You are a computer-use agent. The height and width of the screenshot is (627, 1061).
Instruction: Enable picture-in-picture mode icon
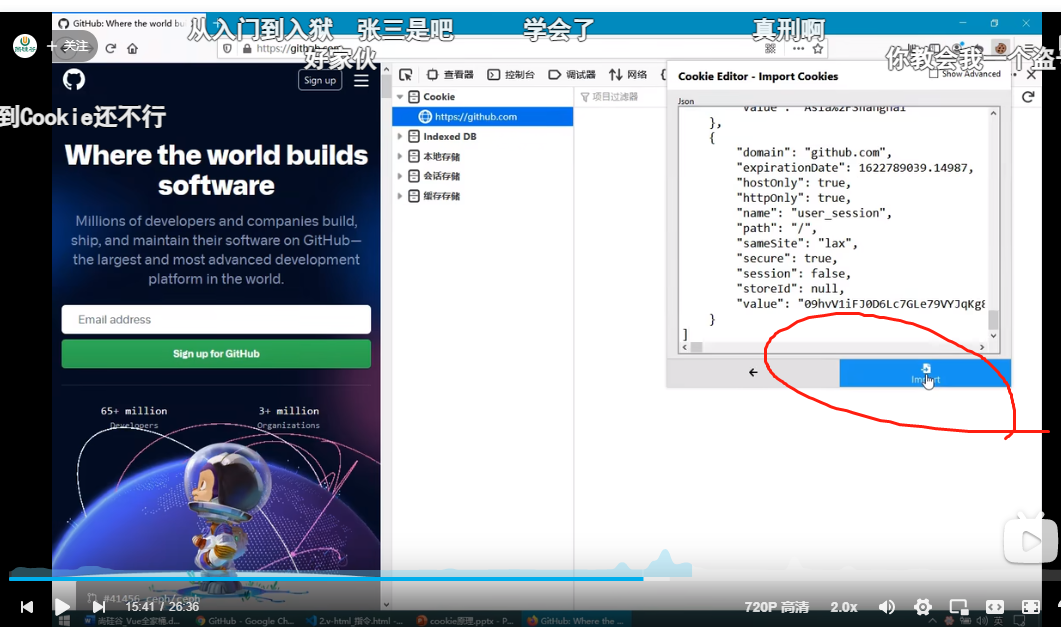point(959,607)
